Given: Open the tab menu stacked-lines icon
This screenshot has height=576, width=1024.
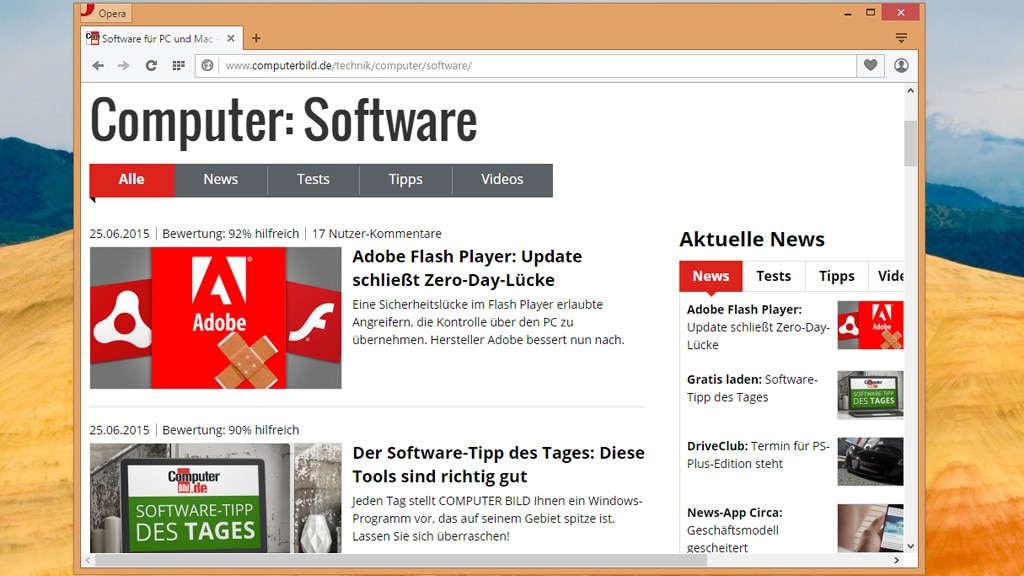Looking at the screenshot, I should [901, 38].
